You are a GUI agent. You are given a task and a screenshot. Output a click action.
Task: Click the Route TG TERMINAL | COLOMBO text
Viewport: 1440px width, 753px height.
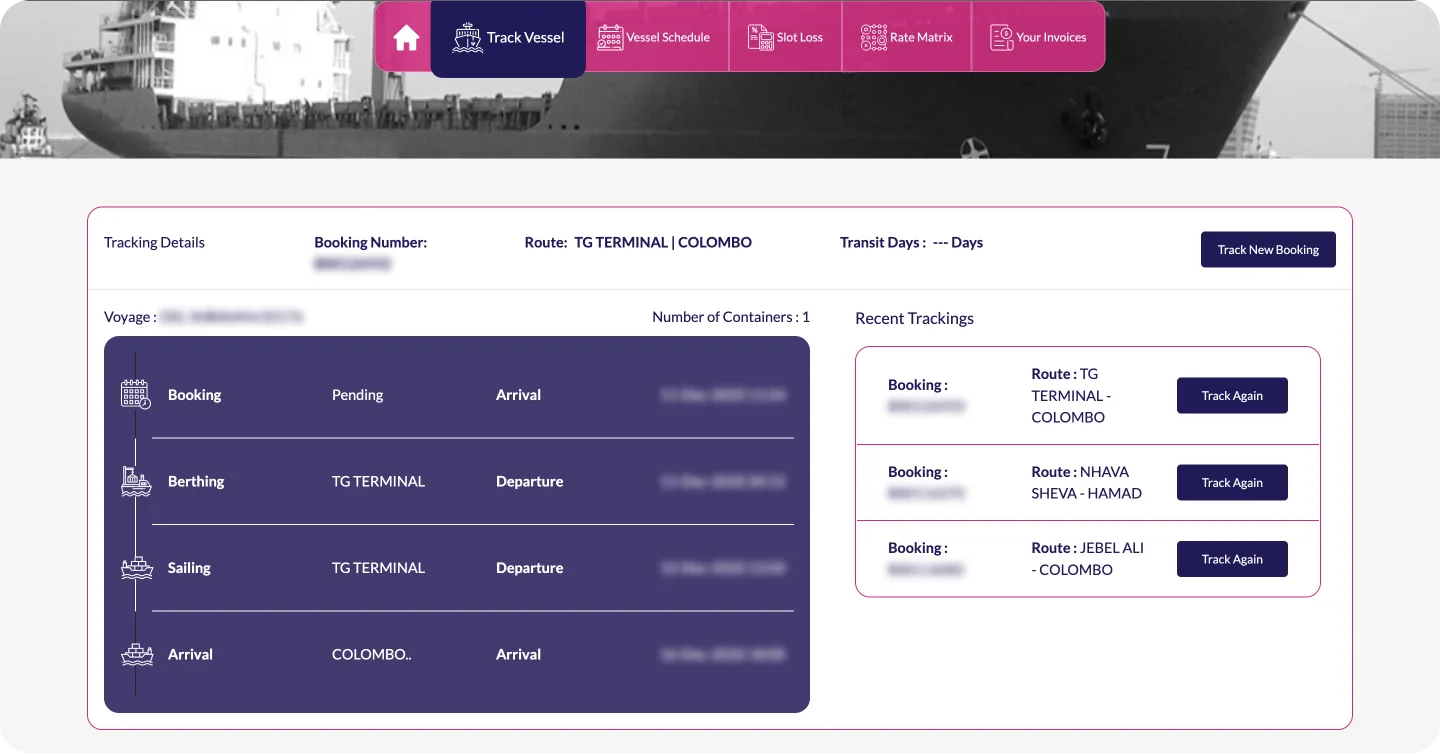pos(638,242)
